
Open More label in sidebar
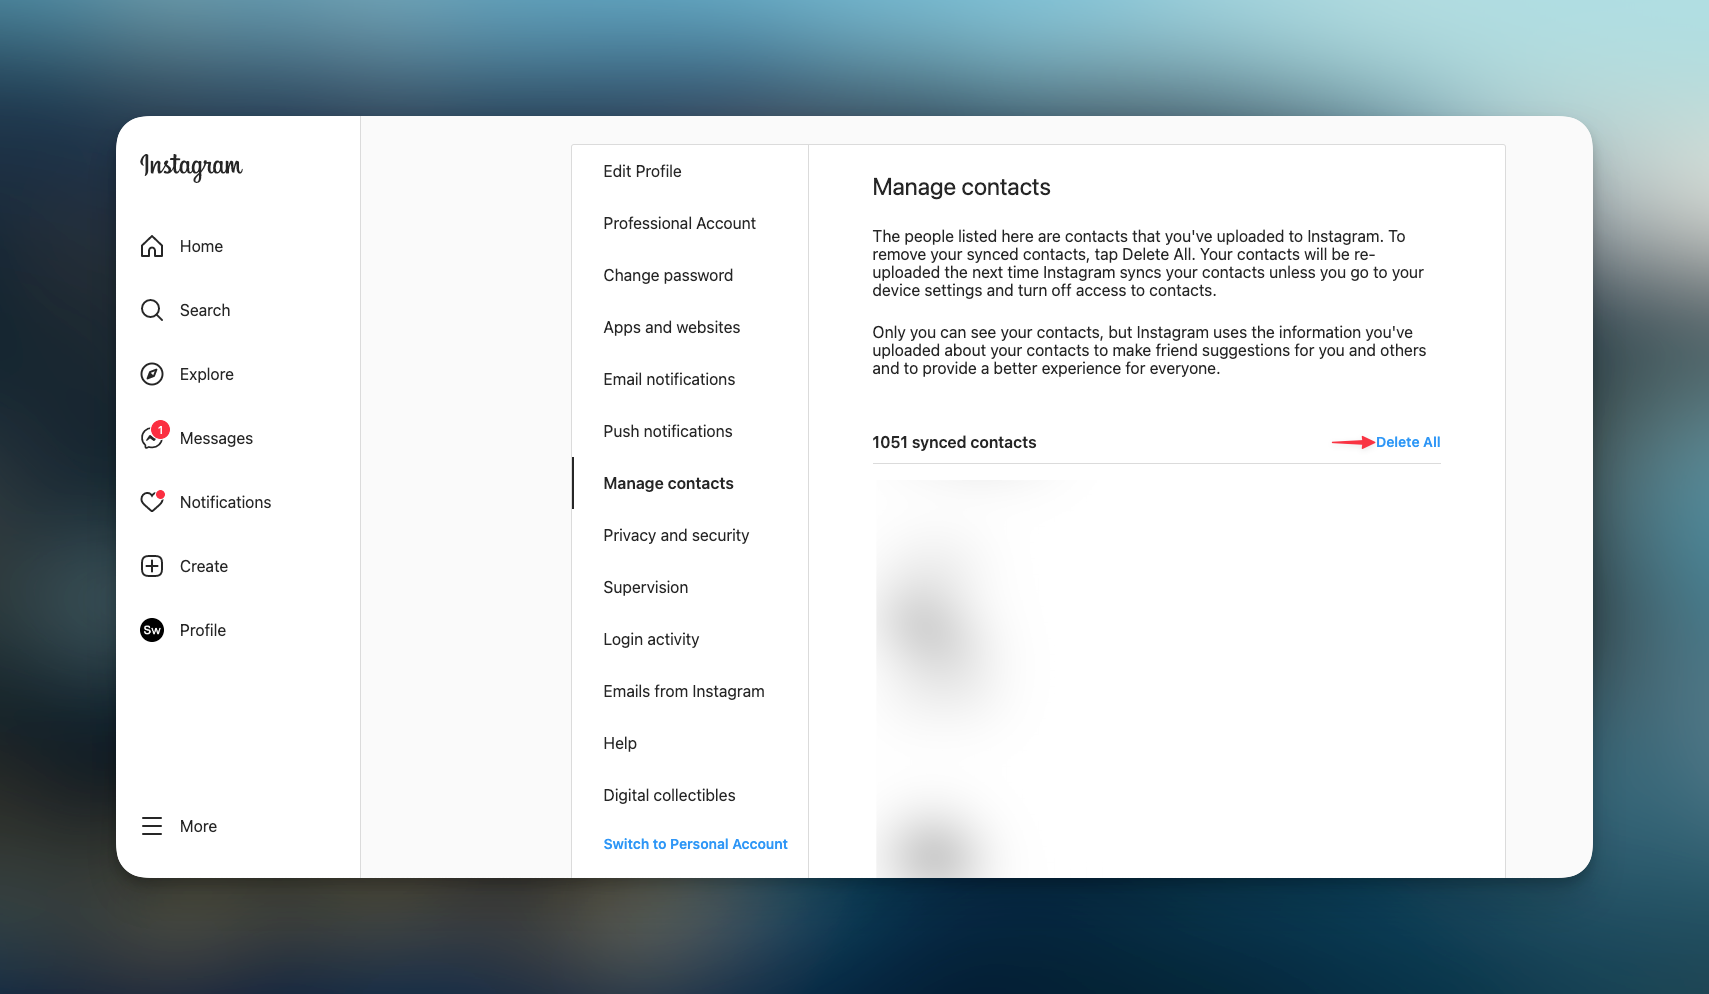pos(198,826)
